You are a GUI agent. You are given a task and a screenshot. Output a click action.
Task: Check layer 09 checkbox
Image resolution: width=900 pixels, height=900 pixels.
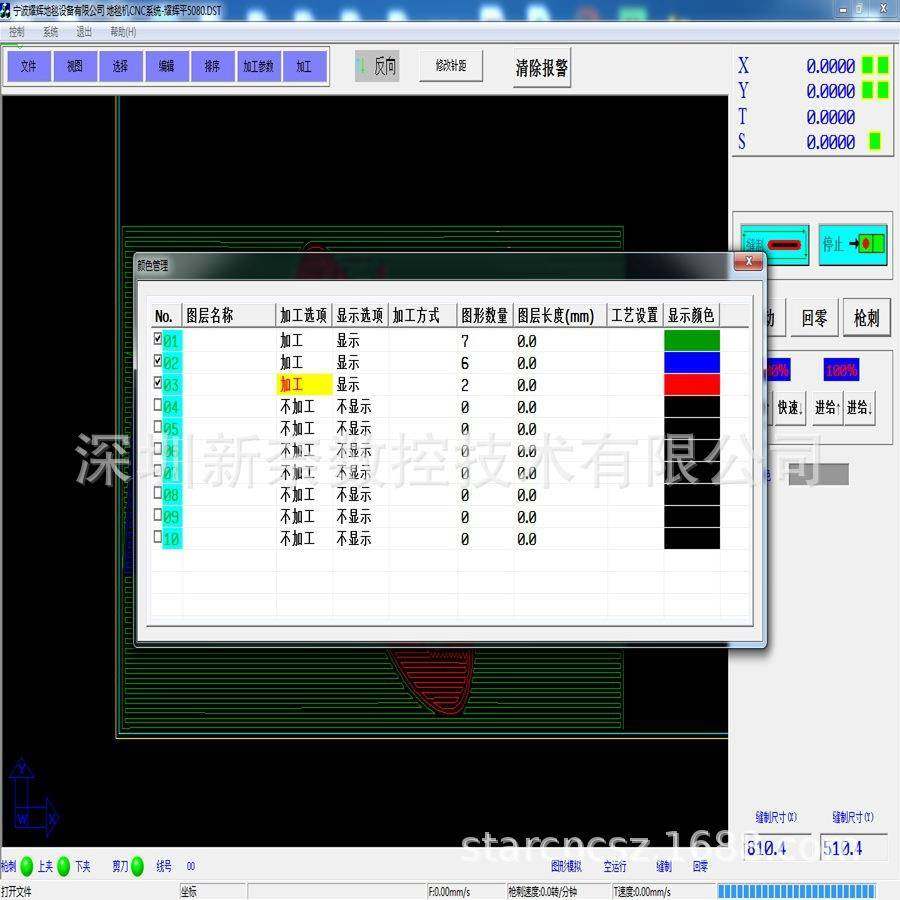[158, 514]
